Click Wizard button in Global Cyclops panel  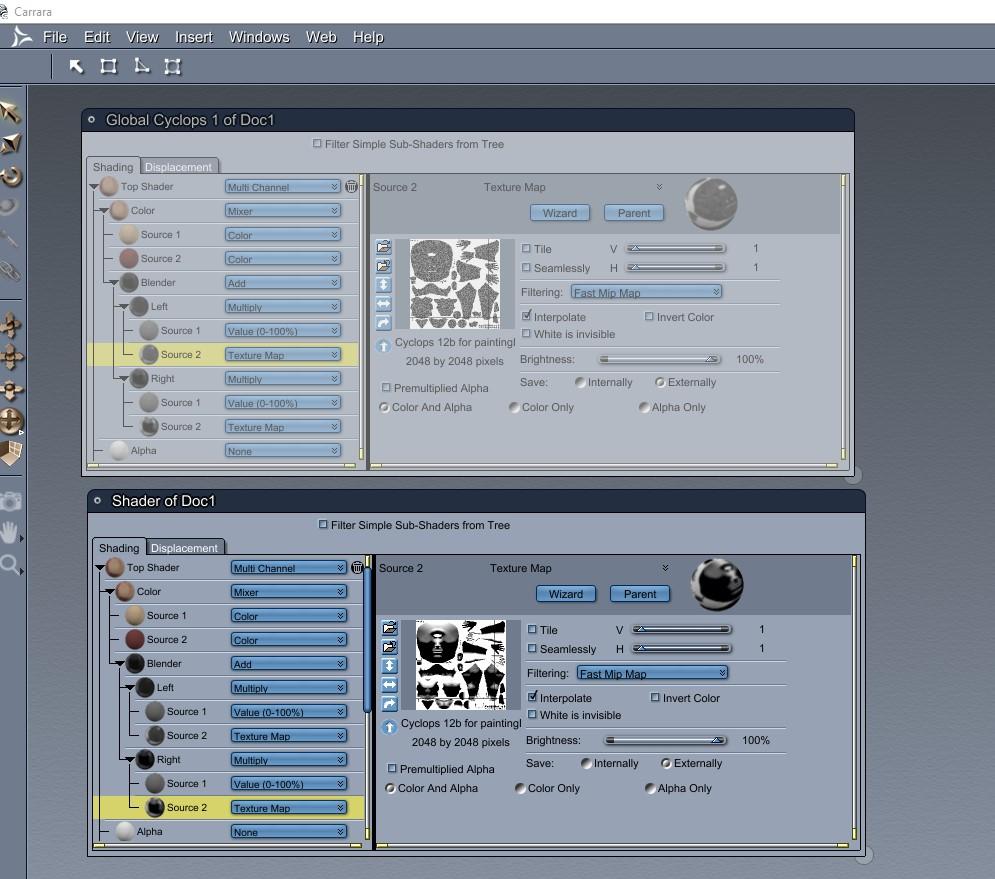pyautogui.click(x=560, y=213)
